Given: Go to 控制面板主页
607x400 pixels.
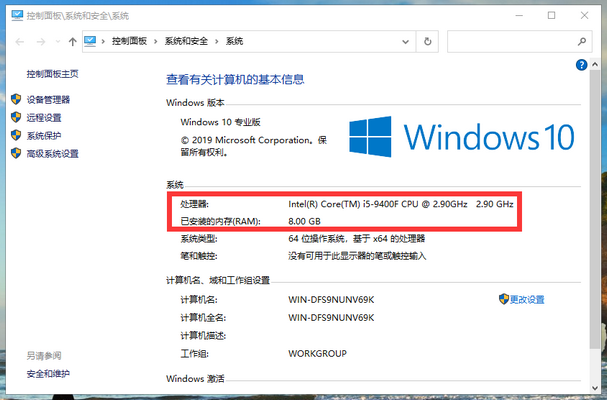Looking at the screenshot, I should pos(52,74).
